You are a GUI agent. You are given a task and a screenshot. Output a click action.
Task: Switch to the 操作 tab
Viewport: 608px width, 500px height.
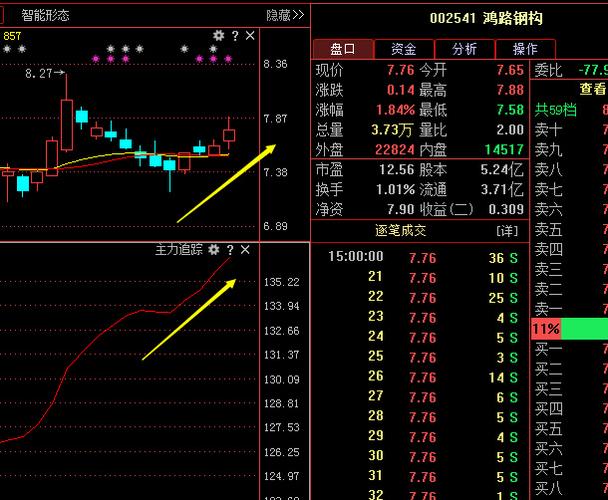pyautogui.click(x=525, y=49)
